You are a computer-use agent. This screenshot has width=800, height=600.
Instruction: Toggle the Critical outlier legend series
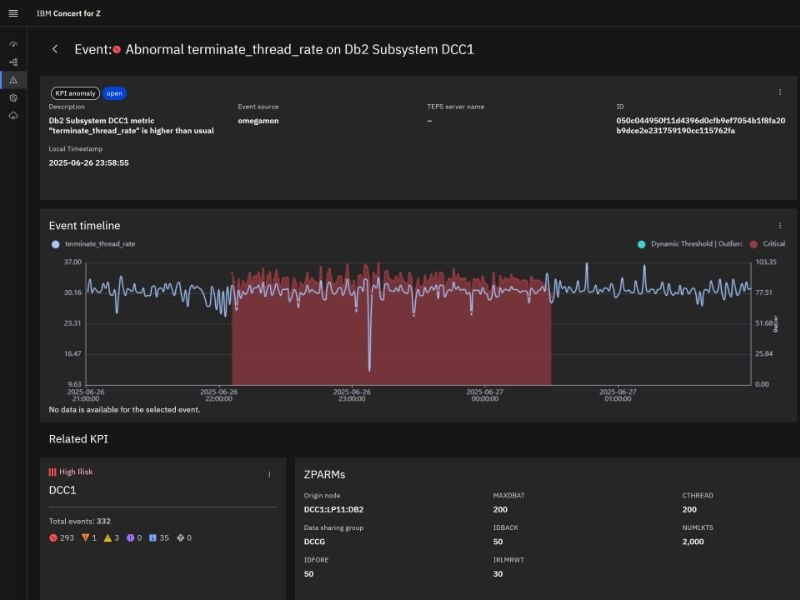[x=767, y=244]
